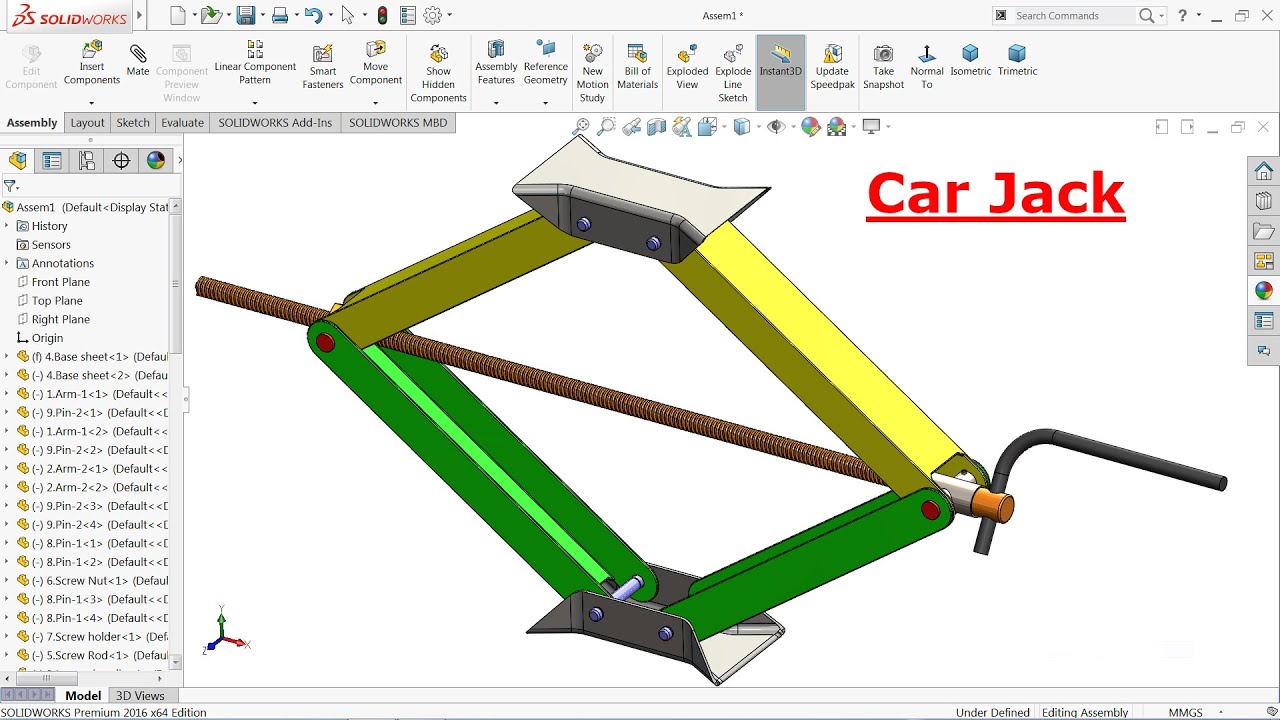
Task: Switch view to Normal To
Action: pyautogui.click(x=927, y=66)
